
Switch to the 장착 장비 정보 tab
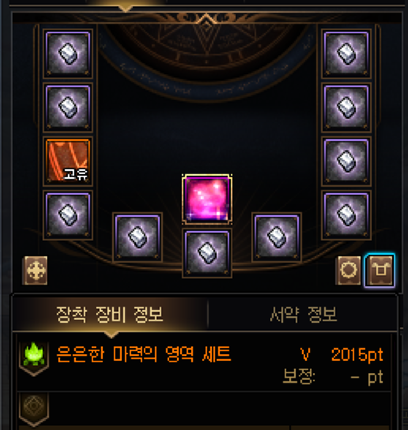pos(109,314)
